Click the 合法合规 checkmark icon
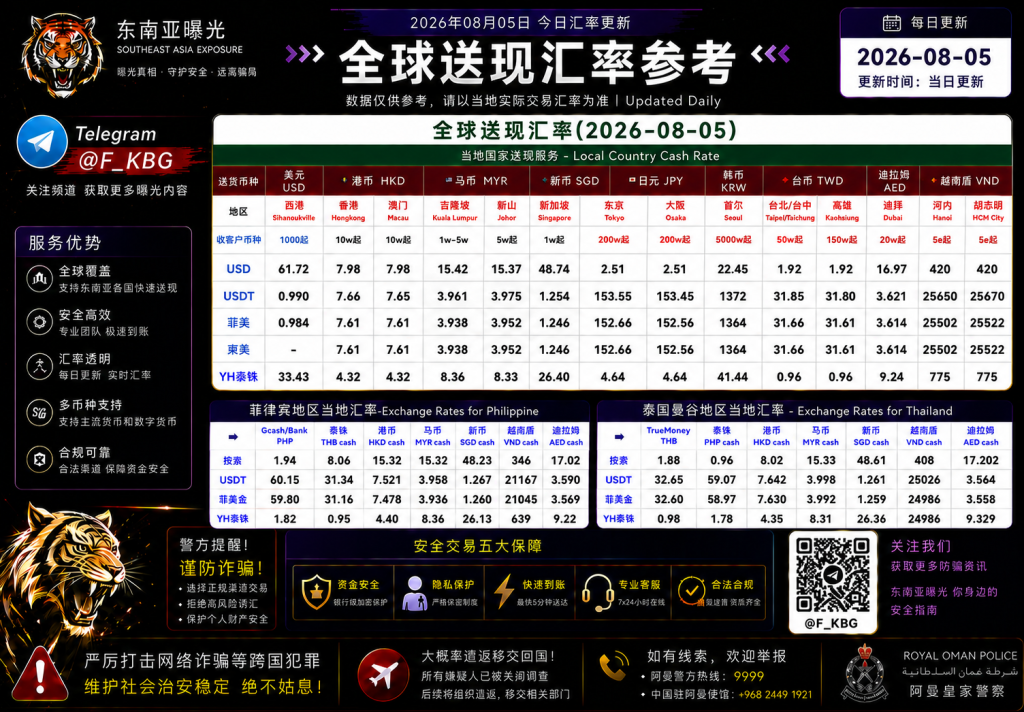This screenshot has width=1024, height=712. point(691,591)
